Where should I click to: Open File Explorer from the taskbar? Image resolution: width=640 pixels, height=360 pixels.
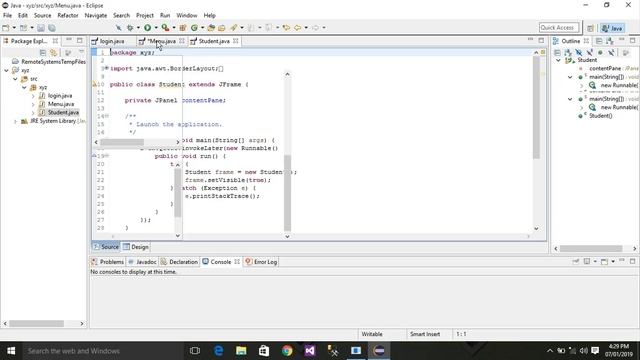point(241,351)
